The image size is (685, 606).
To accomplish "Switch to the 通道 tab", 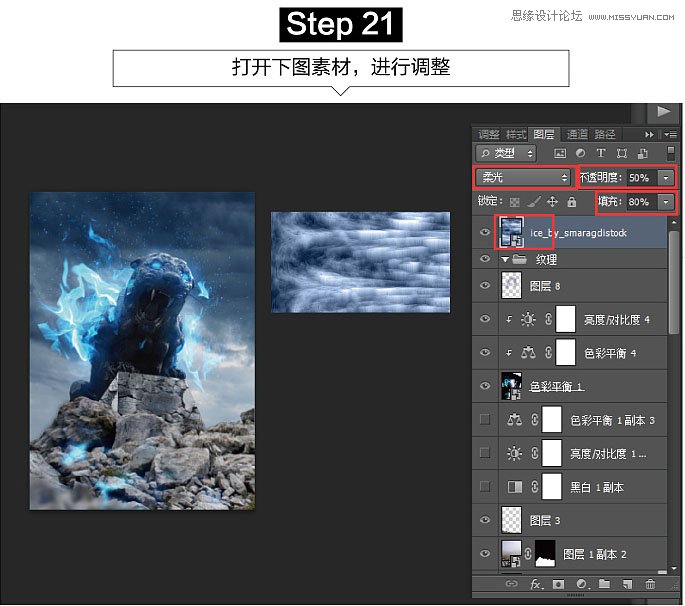I will coord(577,134).
